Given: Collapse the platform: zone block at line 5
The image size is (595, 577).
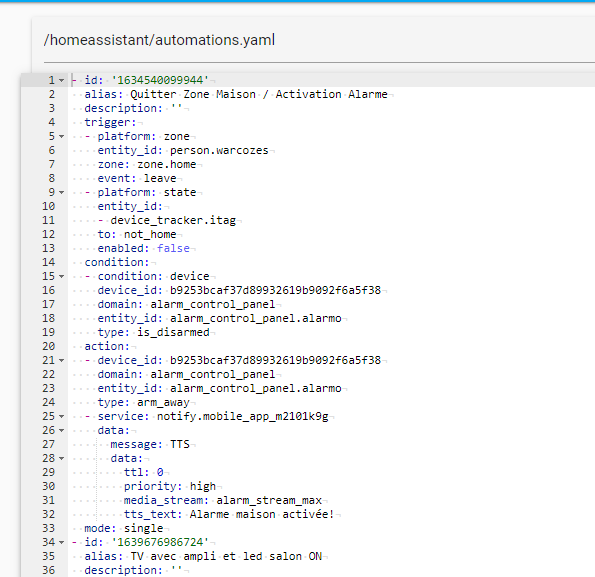Looking at the screenshot, I should [61, 137].
